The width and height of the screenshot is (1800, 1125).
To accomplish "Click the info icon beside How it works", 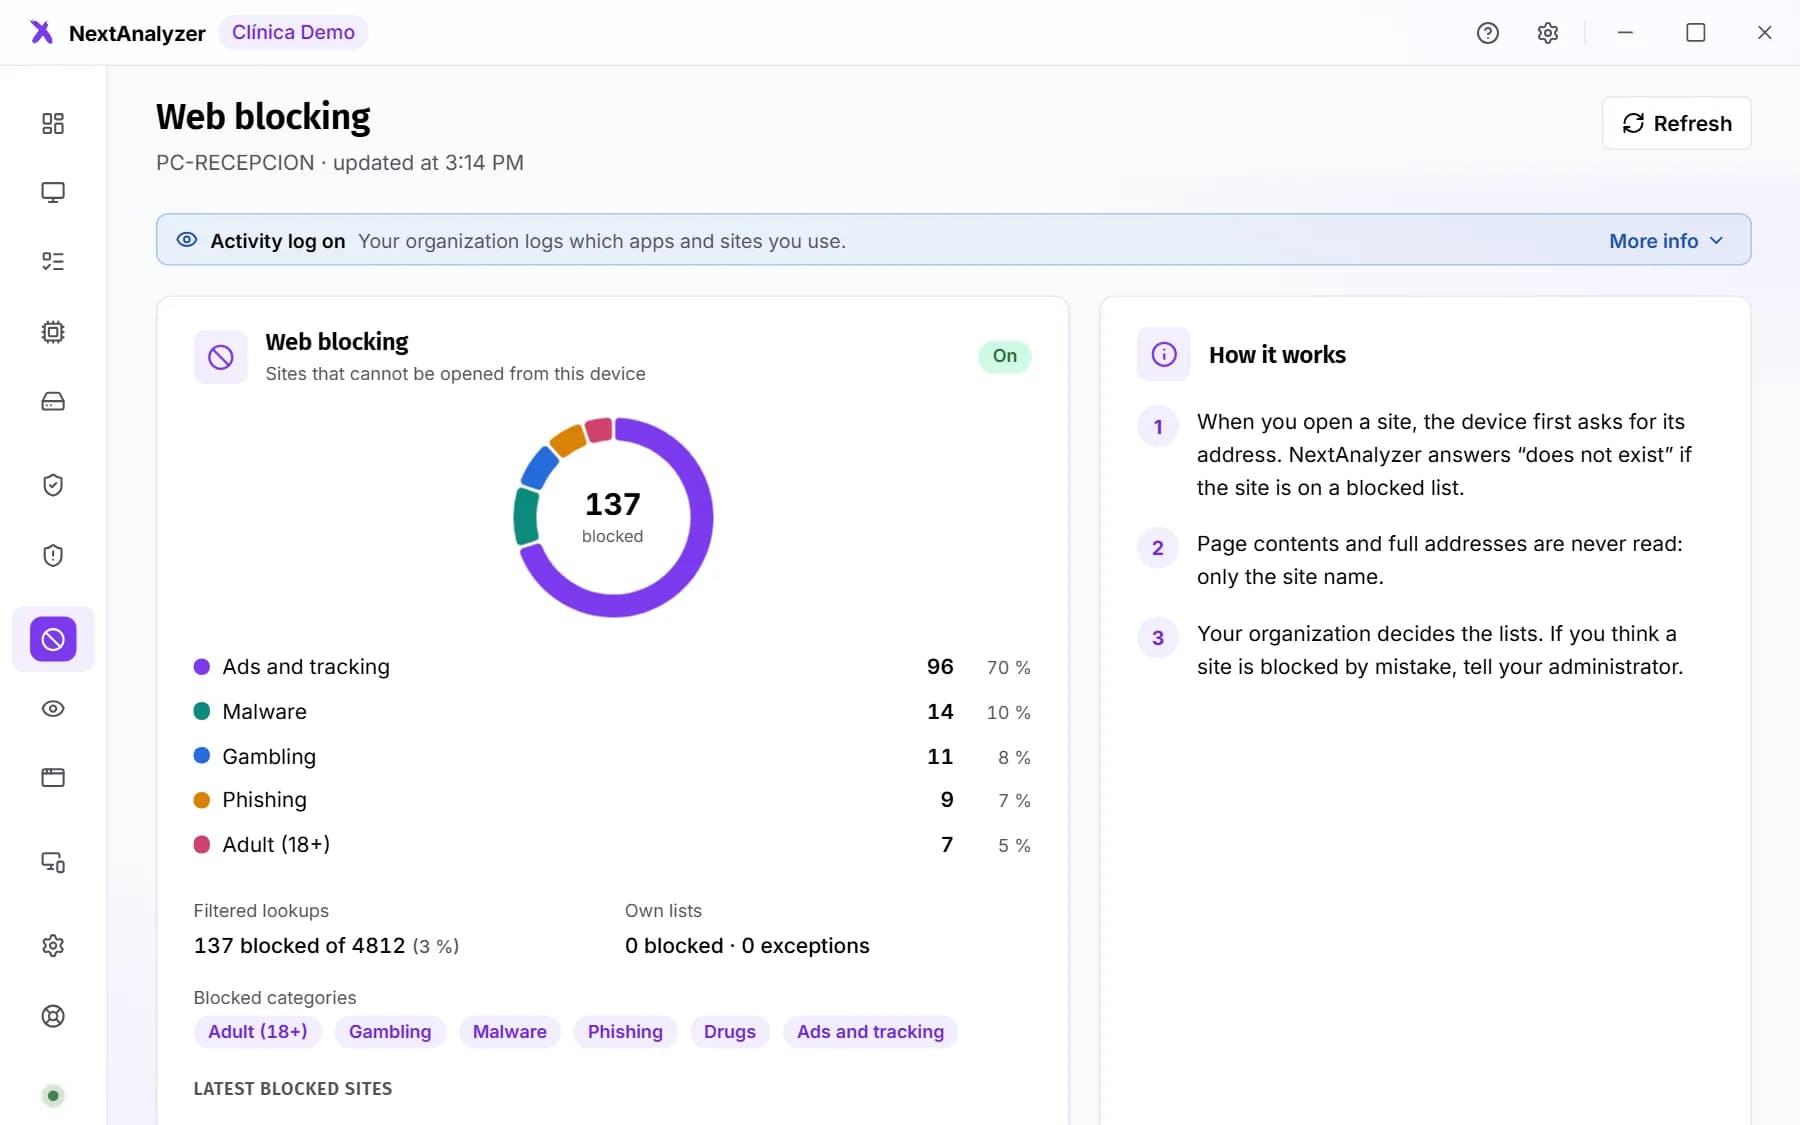I will (1164, 354).
